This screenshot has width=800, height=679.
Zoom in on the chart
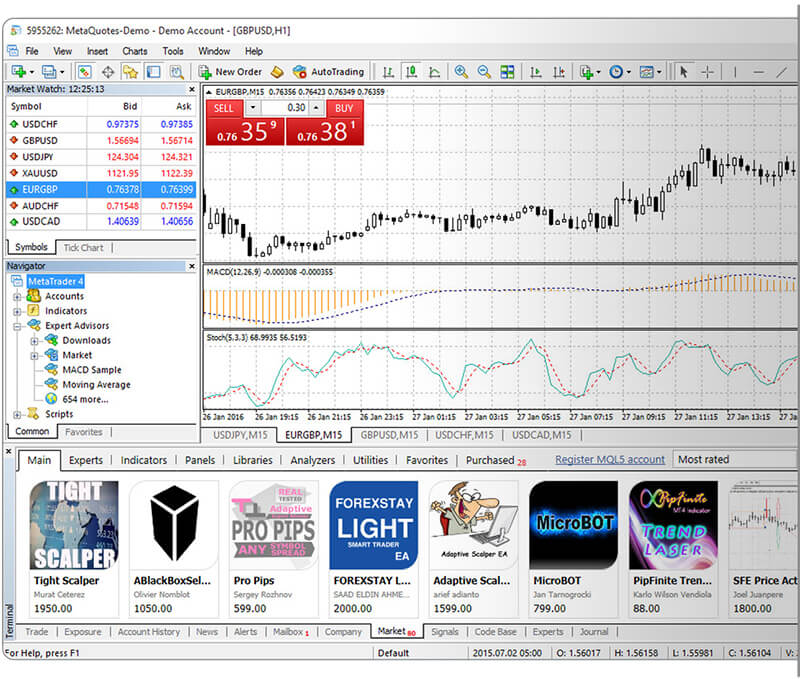point(461,72)
